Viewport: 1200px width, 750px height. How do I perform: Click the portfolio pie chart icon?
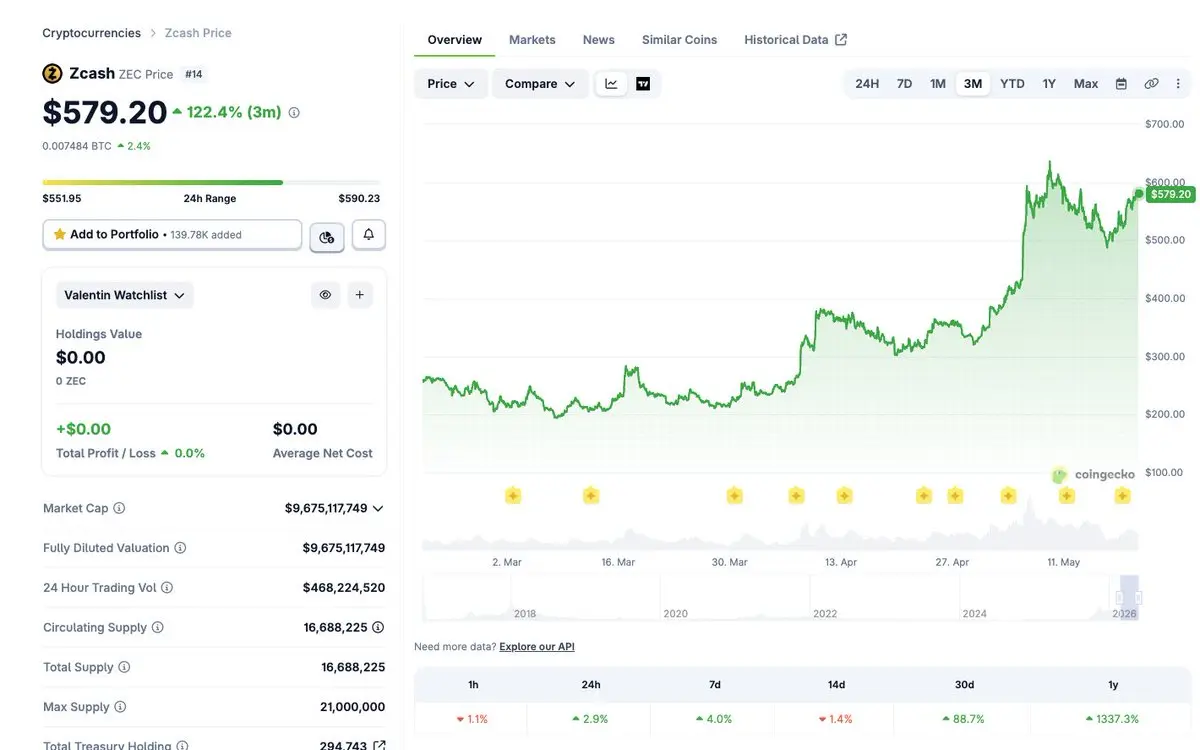[327, 237]
